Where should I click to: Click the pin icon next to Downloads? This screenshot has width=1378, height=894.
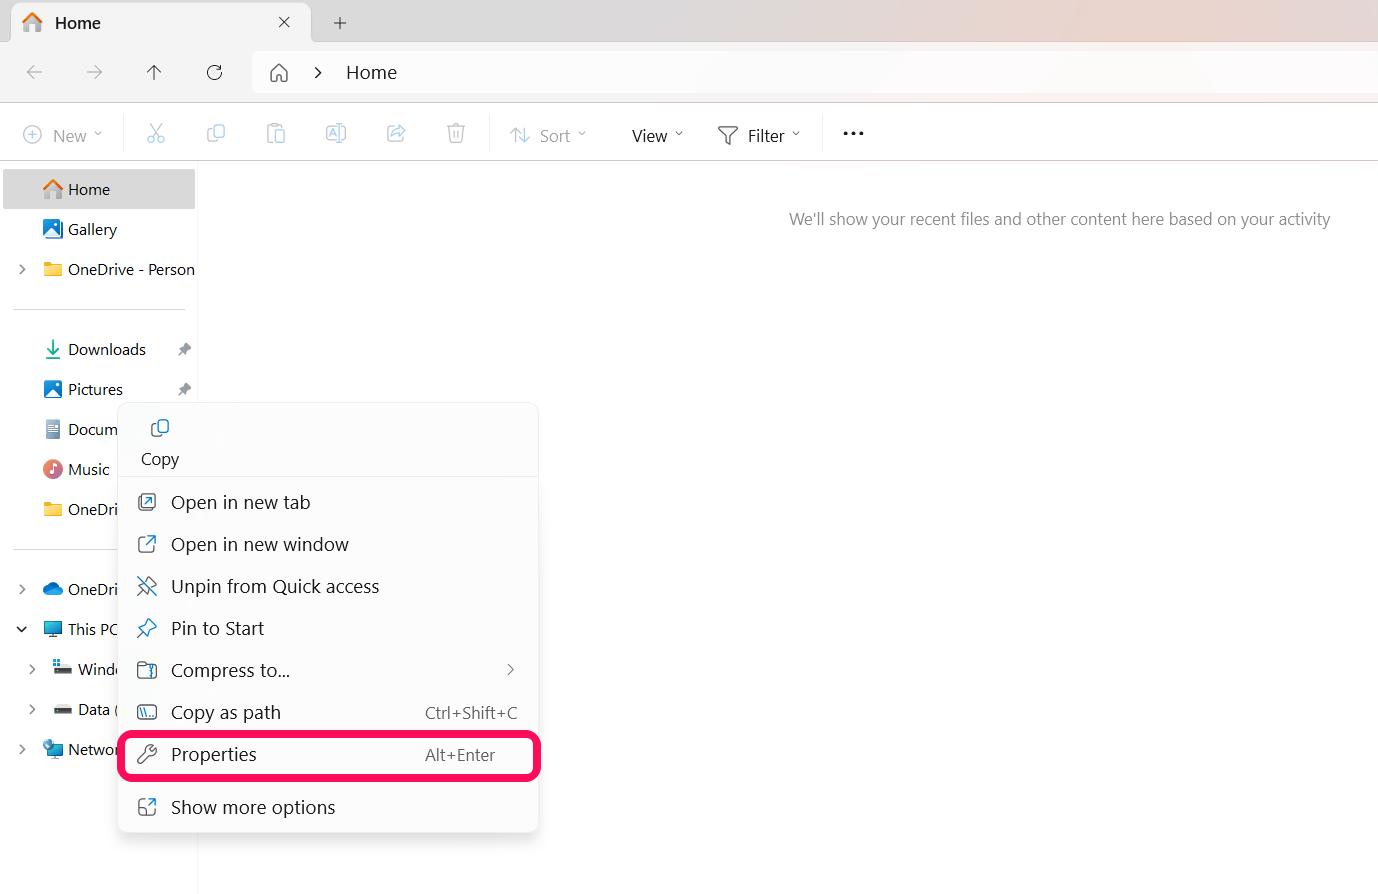pos(184,349)
